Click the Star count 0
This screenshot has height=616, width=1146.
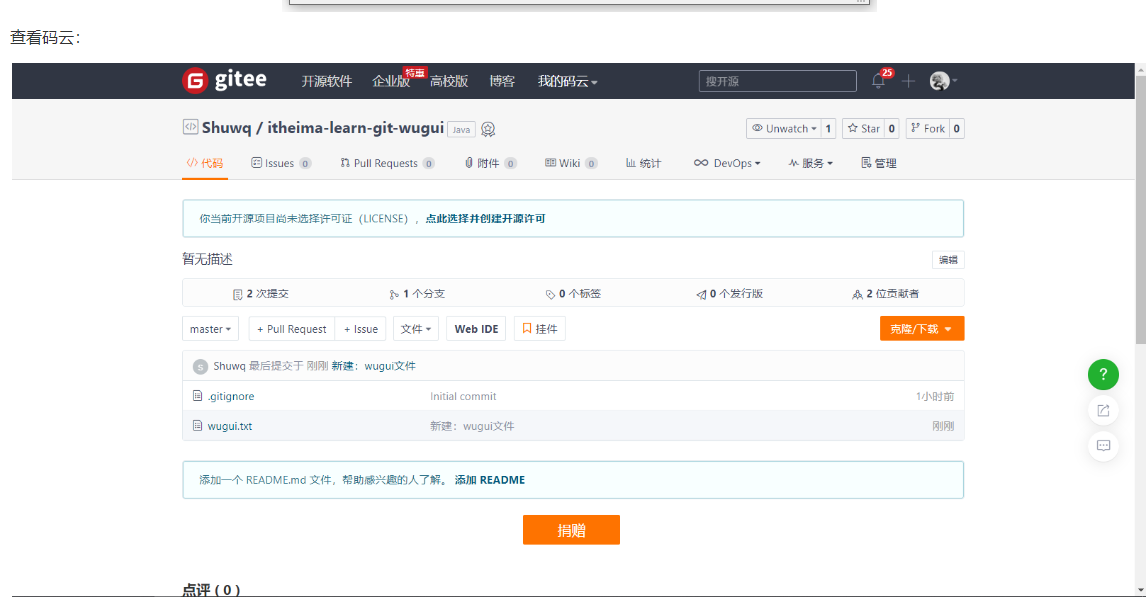tap(892, 129)
